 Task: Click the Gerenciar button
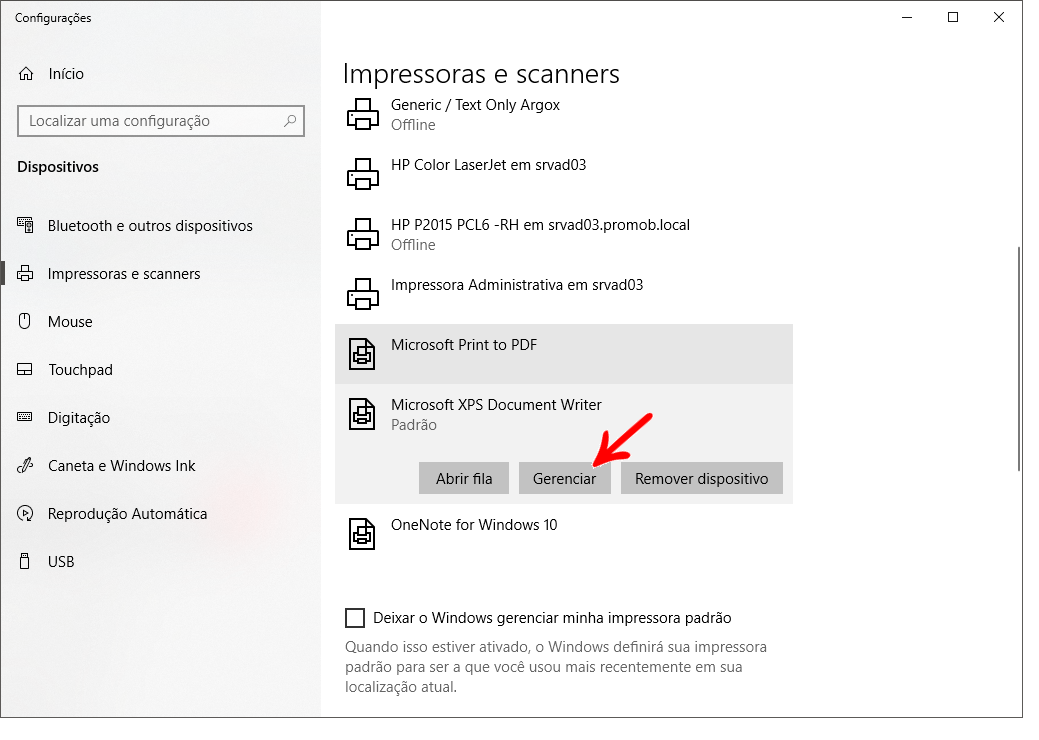[x=565, y=478]
